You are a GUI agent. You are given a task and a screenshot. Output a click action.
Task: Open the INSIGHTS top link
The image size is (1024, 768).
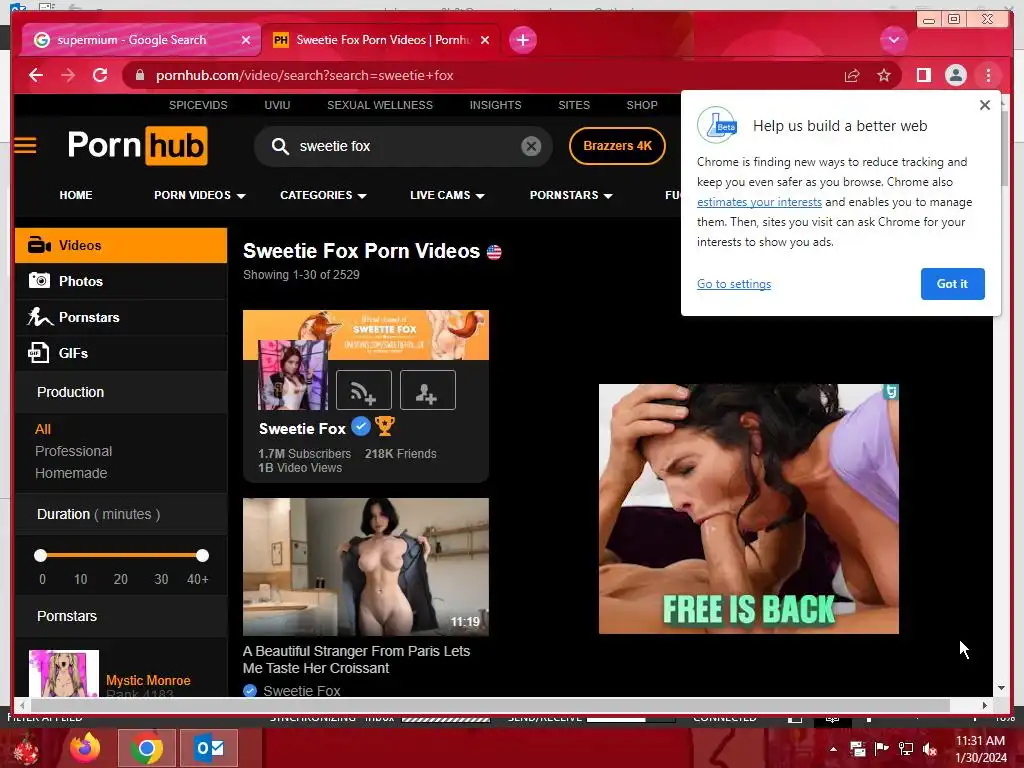coord(495,105)
